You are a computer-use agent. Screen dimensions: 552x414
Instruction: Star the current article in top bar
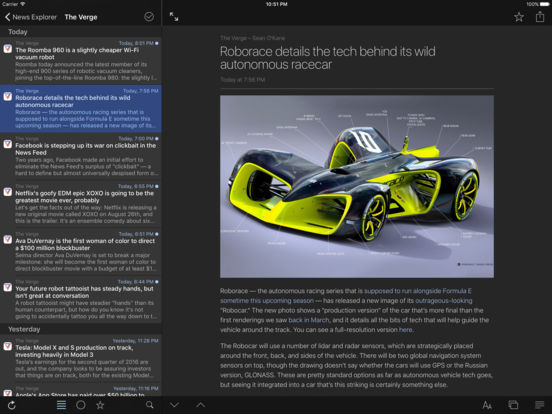tap(519, 17)
